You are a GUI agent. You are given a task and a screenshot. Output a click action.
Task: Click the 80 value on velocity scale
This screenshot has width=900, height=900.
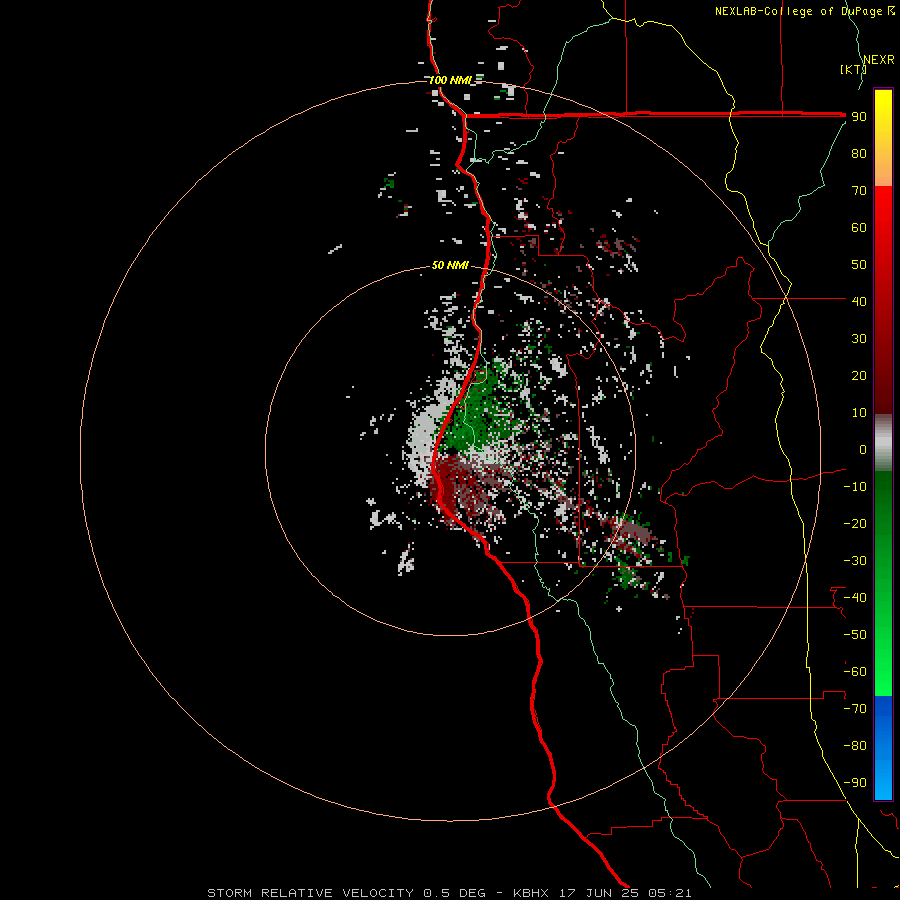[859, 153]
